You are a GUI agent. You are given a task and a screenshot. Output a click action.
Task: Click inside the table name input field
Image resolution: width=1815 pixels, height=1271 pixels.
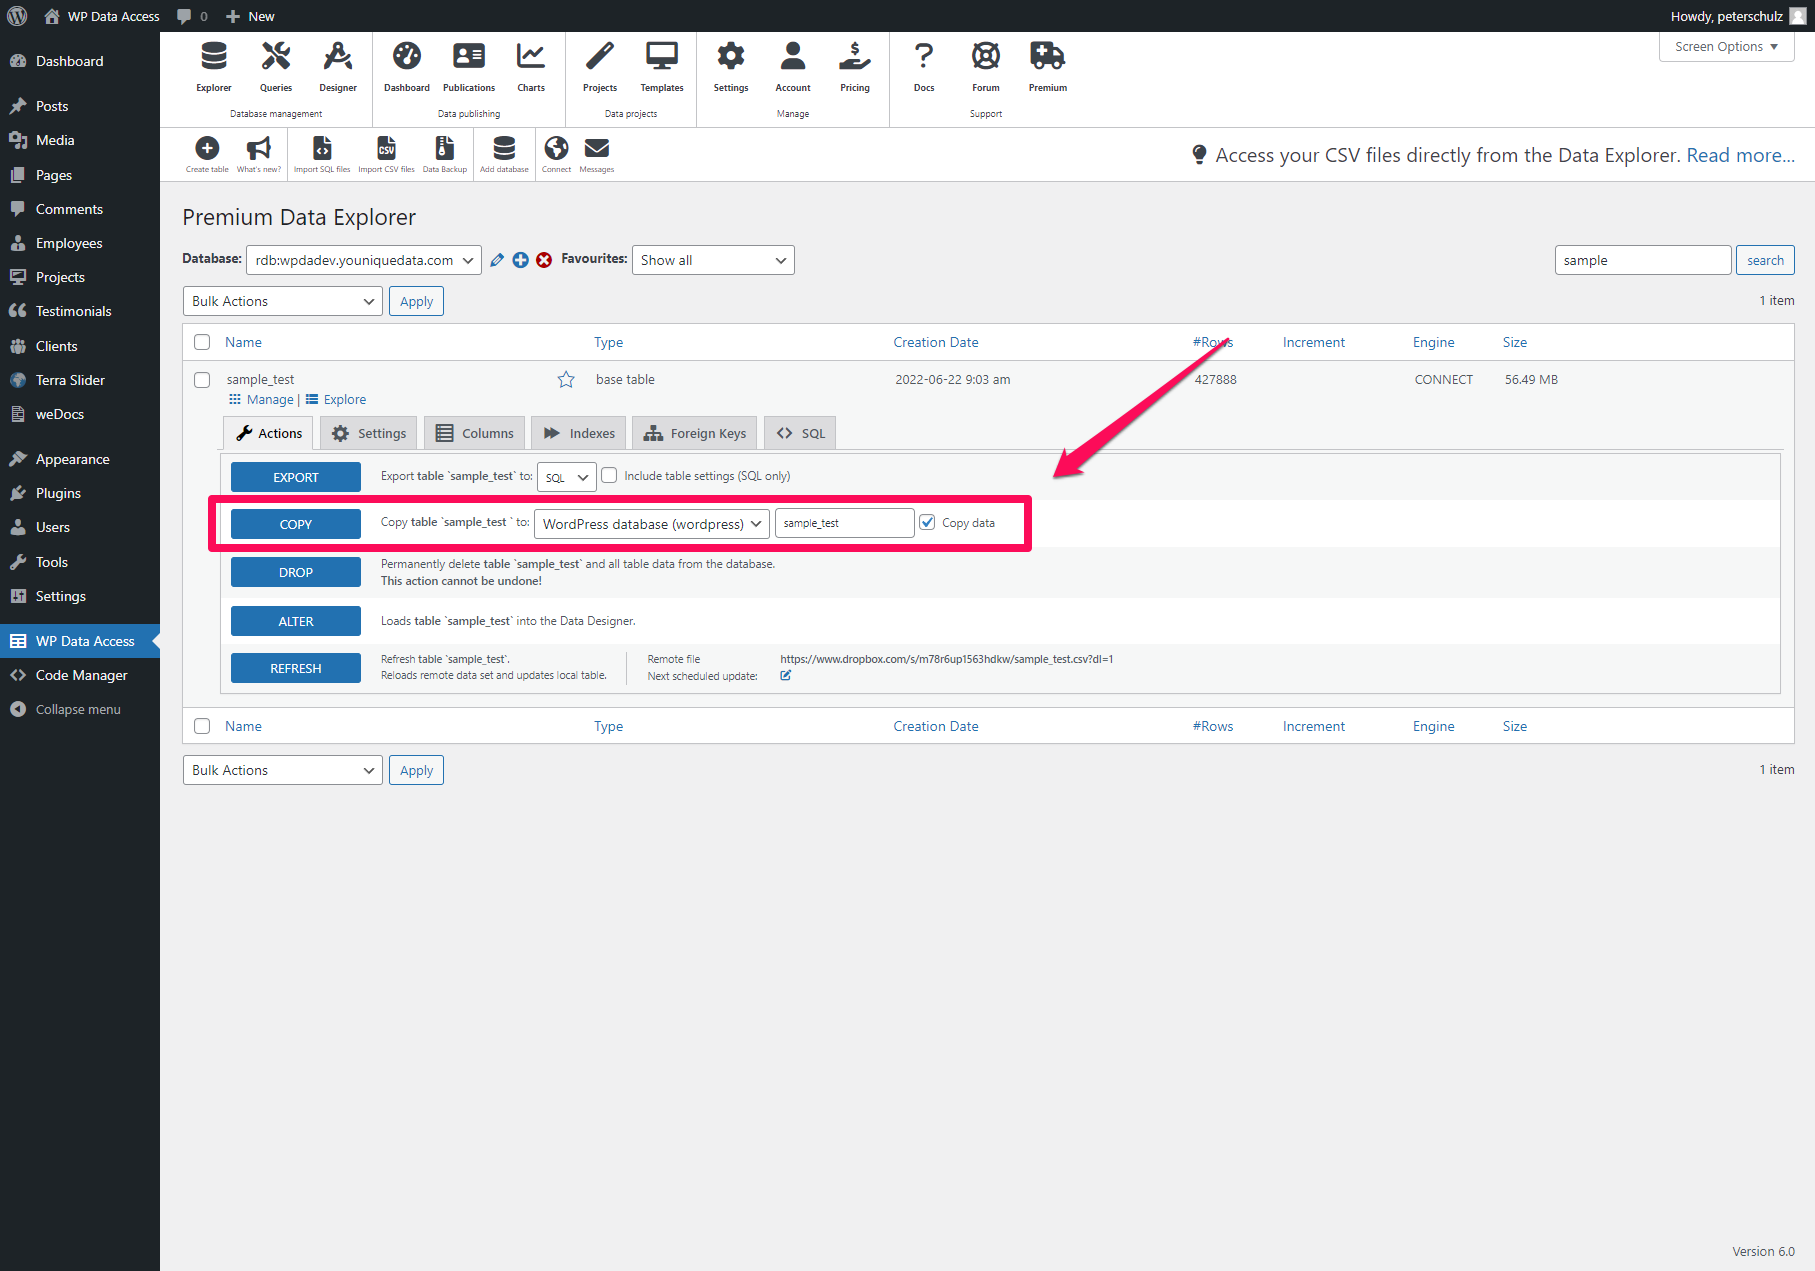pos(843,522)
